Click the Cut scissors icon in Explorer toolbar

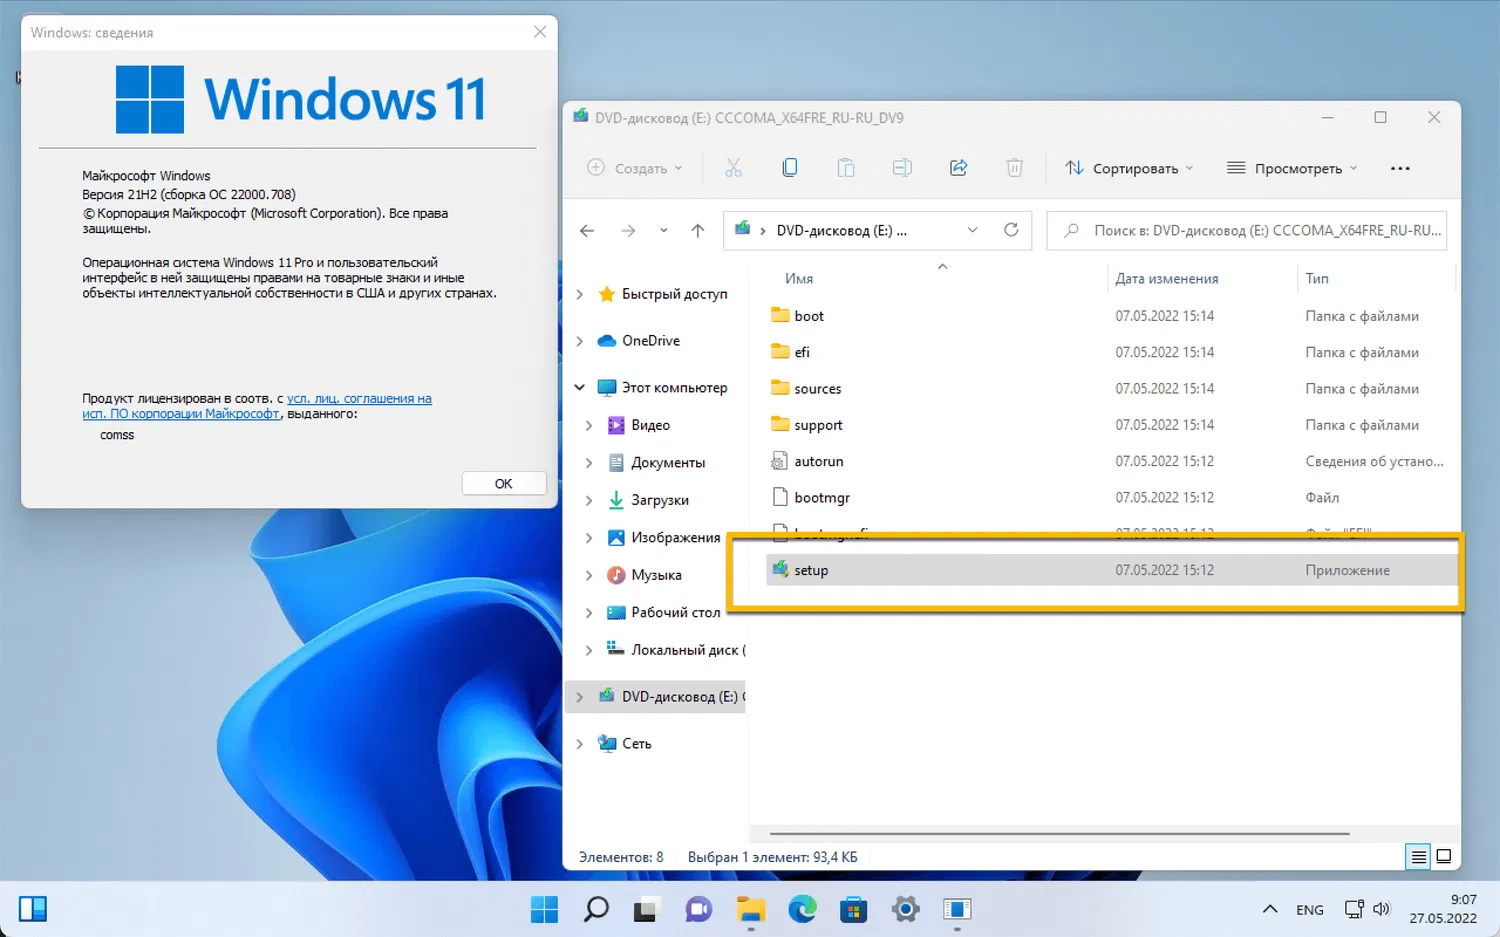(x=733, y=168)
